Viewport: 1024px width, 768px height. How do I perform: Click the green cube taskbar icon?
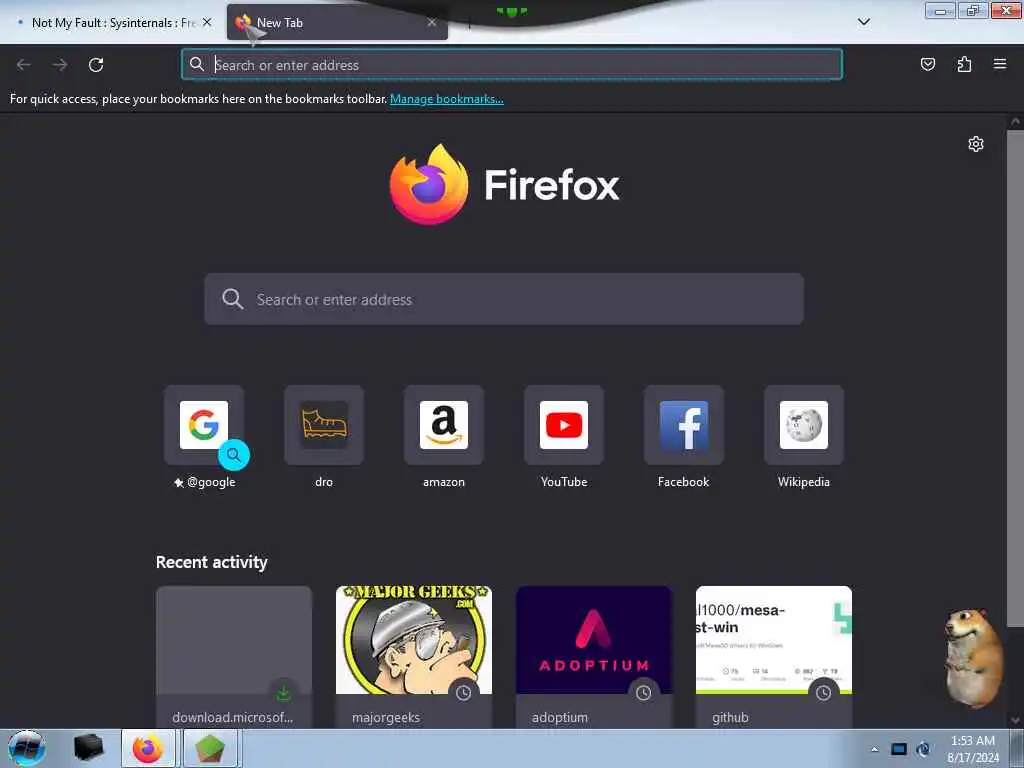[x=210, y=748]
